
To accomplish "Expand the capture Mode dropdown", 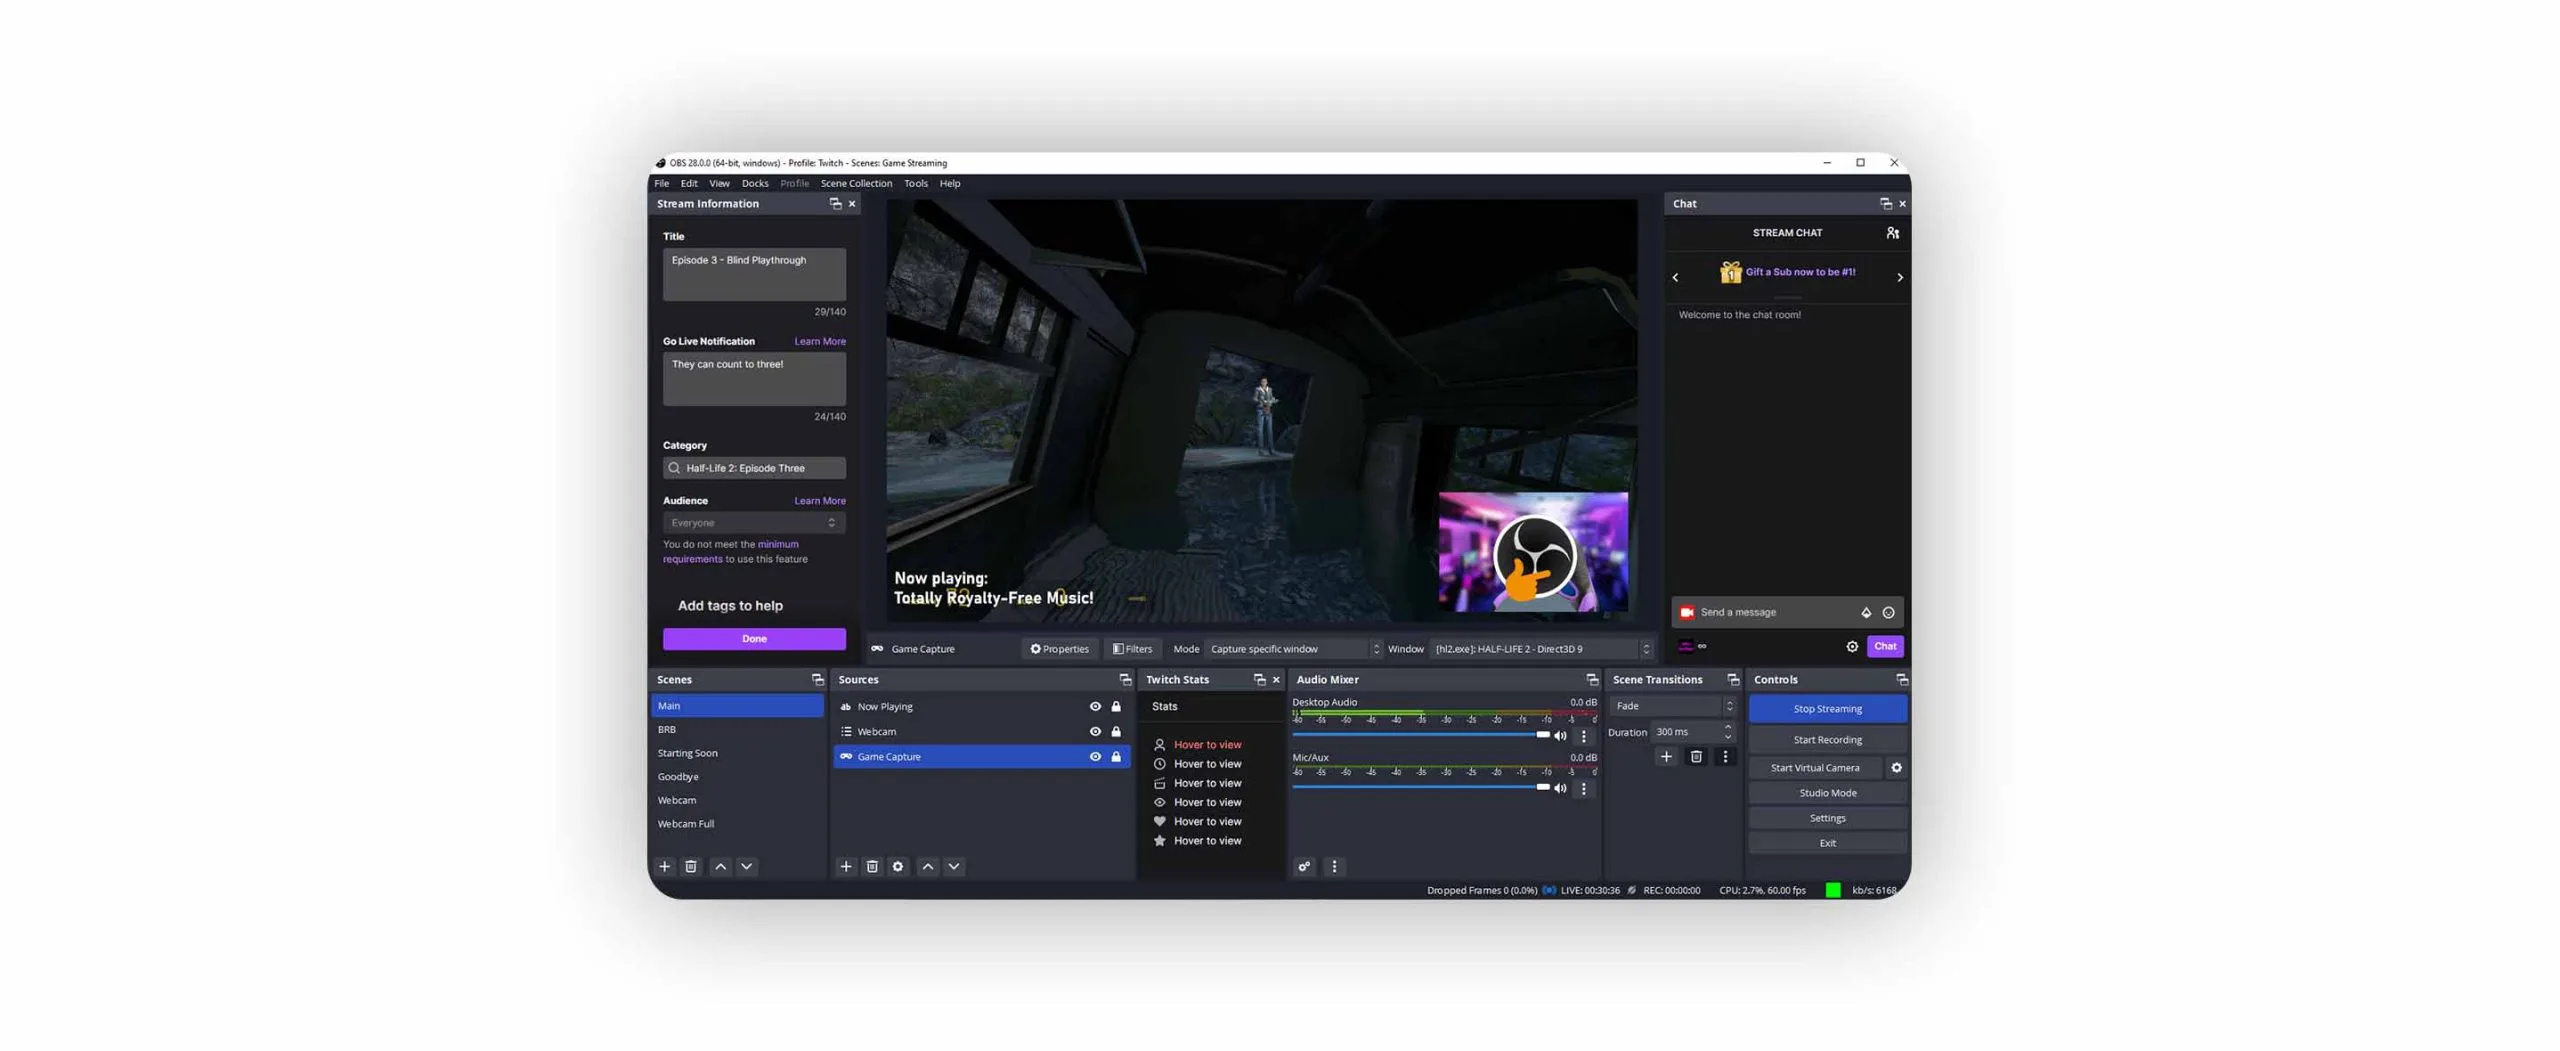I will tap(1292, 649).
